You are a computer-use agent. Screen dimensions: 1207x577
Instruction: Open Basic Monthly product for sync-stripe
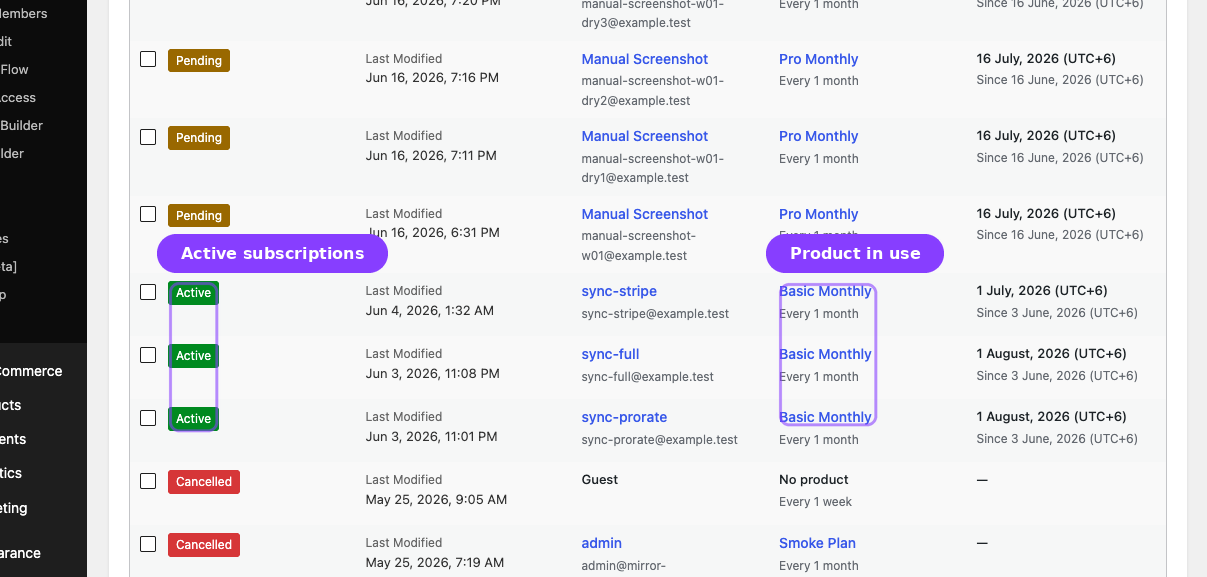pyautogui.click(x=825, y=291)
